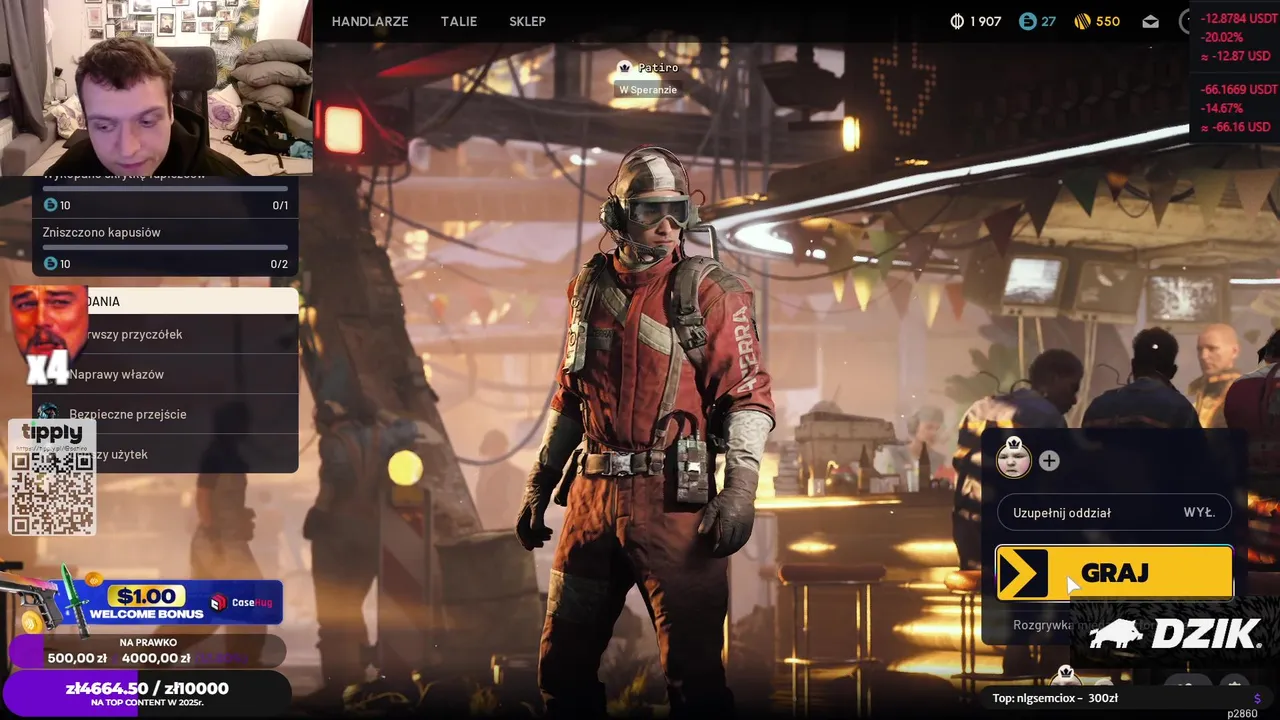Open the mail envelope icon
The width and height of the screenshot is (1280, 720).
click(1151, 21)
